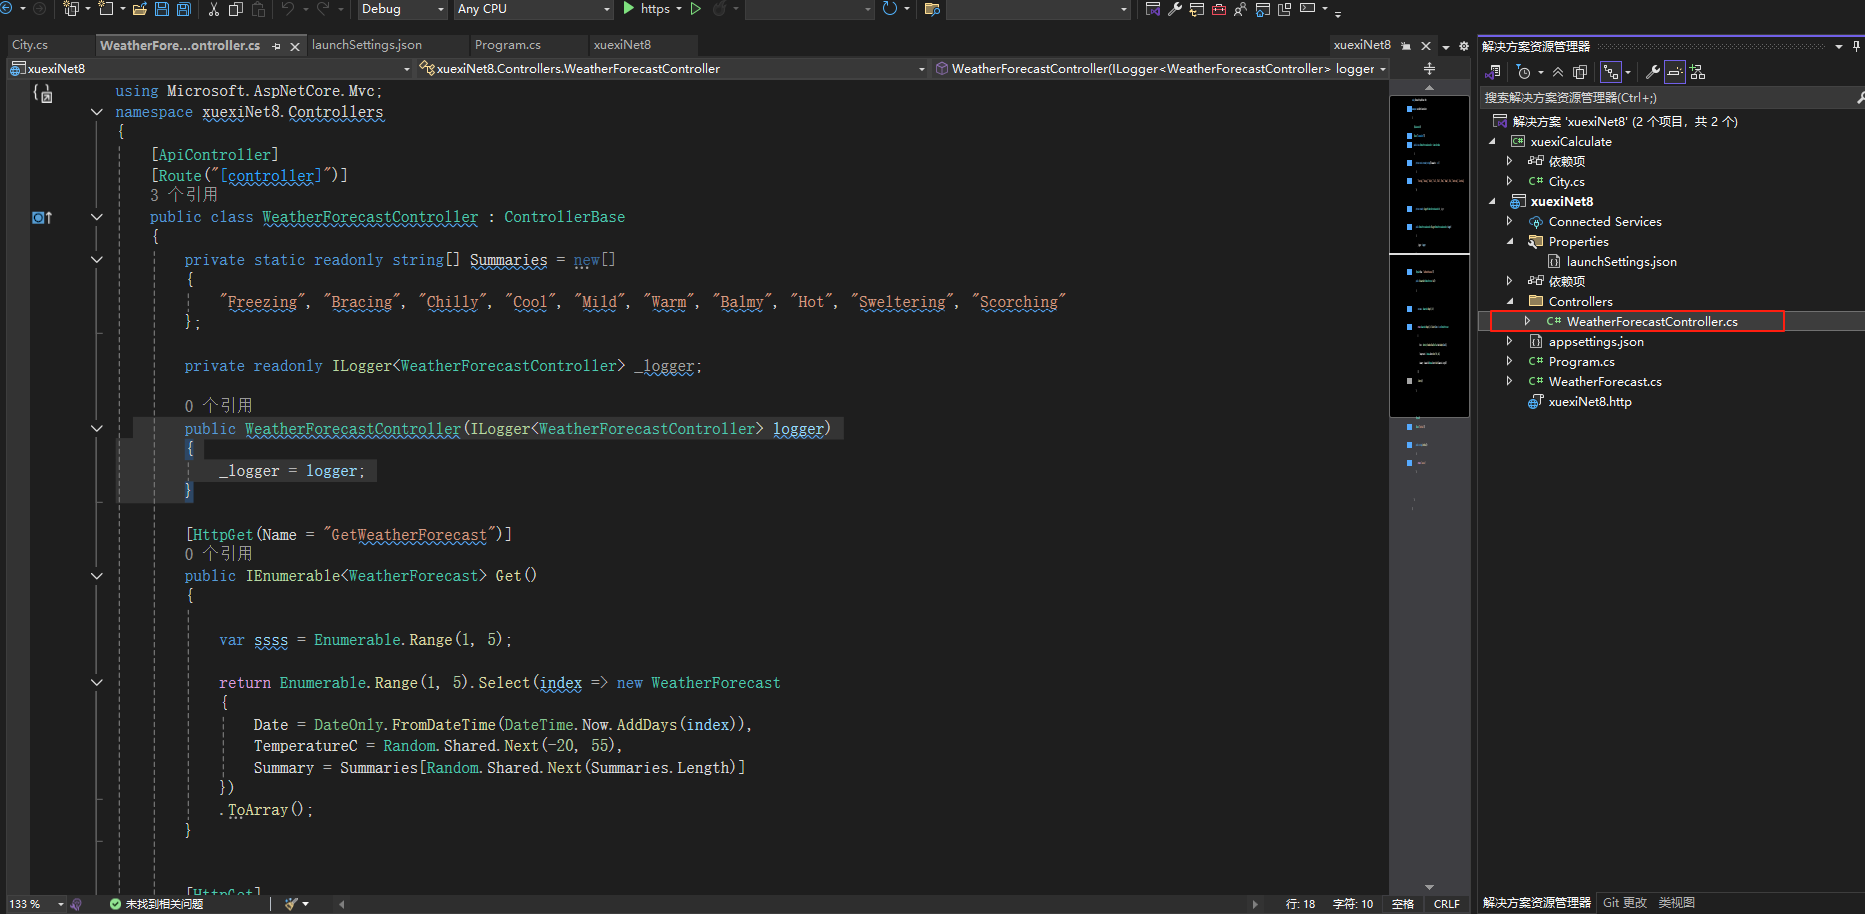Toggle Preview Selected Items in Solution Explorer

[1674, 72]
